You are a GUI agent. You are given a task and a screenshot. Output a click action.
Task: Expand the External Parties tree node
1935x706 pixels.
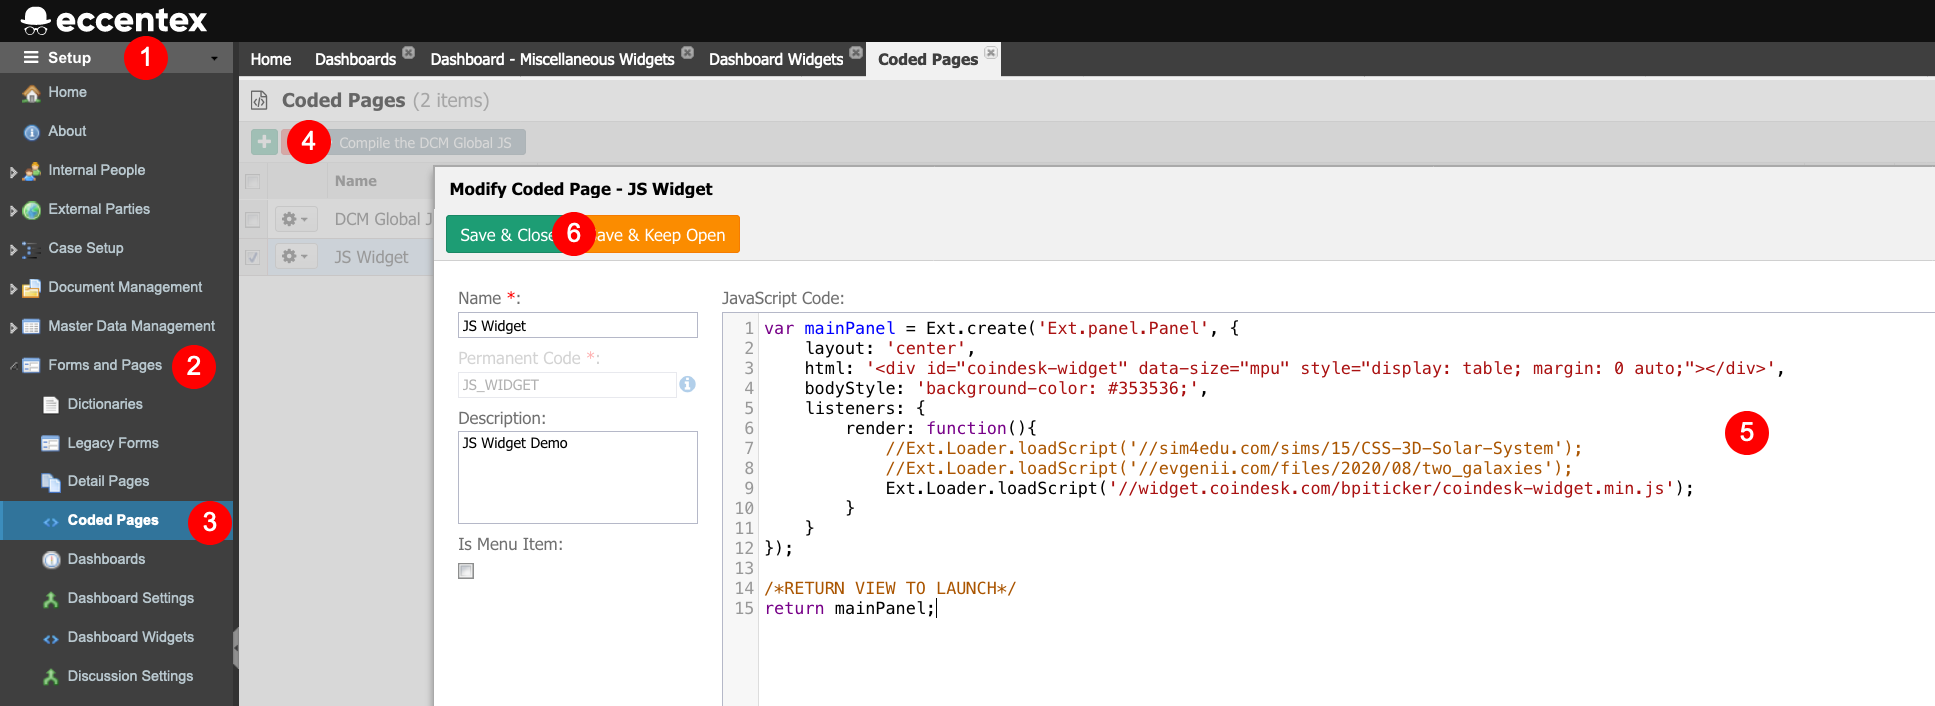13,211
